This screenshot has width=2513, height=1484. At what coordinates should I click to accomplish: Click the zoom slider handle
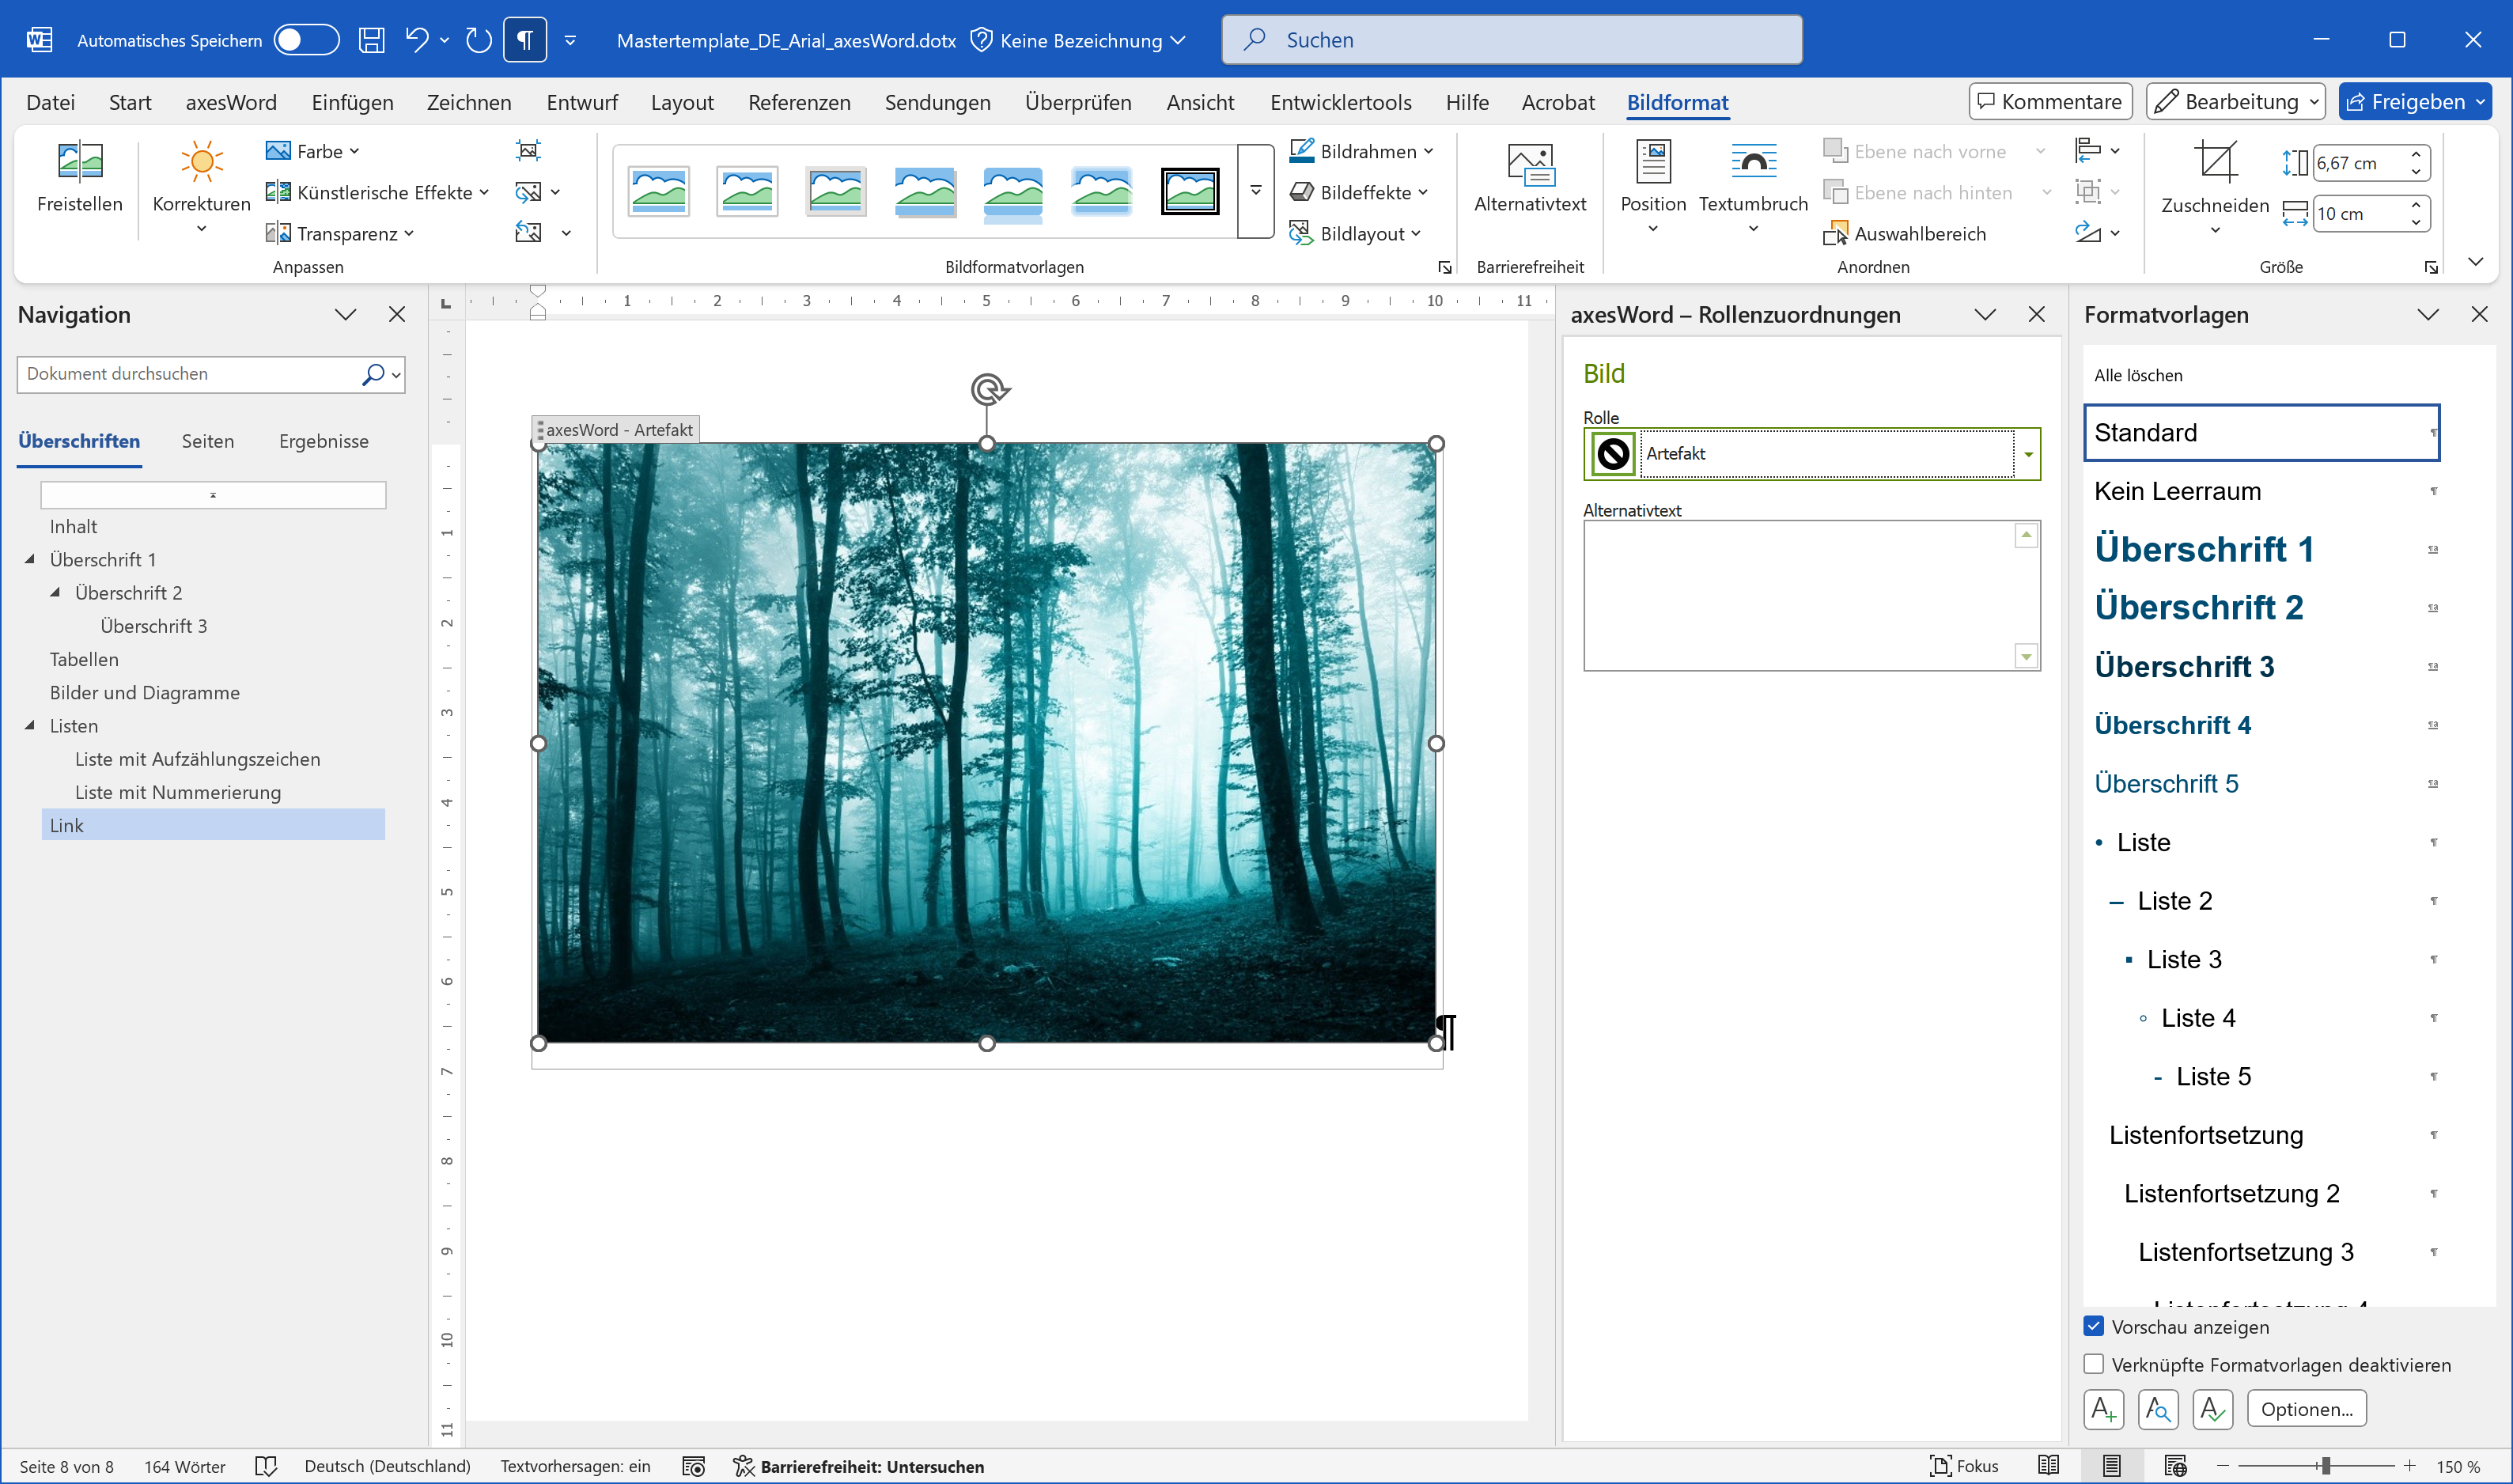(2326, 1466)
